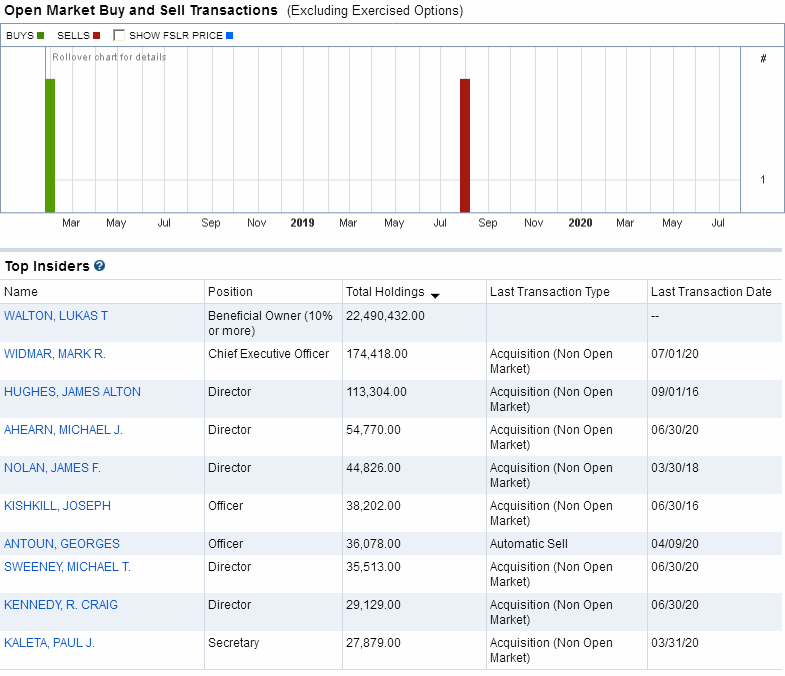The width and height of the screenshot is (785, 676).
Task: Open KENNEDY, R. CRAIG insider profile
Action: click(61, 605)
